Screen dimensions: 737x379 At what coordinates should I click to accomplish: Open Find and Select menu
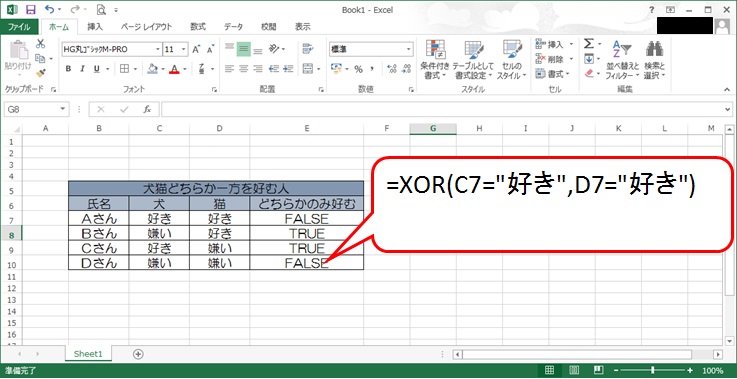654,60
